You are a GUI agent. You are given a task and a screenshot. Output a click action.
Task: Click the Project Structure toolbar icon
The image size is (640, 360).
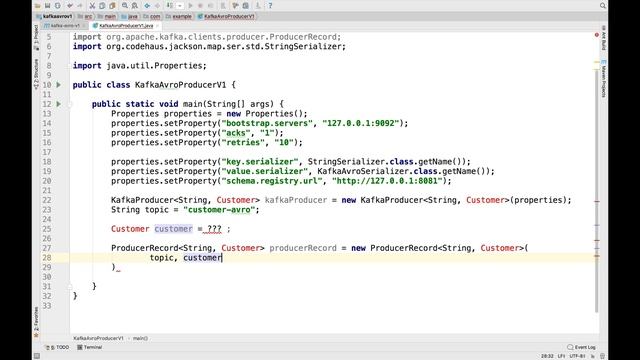tap(246, 6)
